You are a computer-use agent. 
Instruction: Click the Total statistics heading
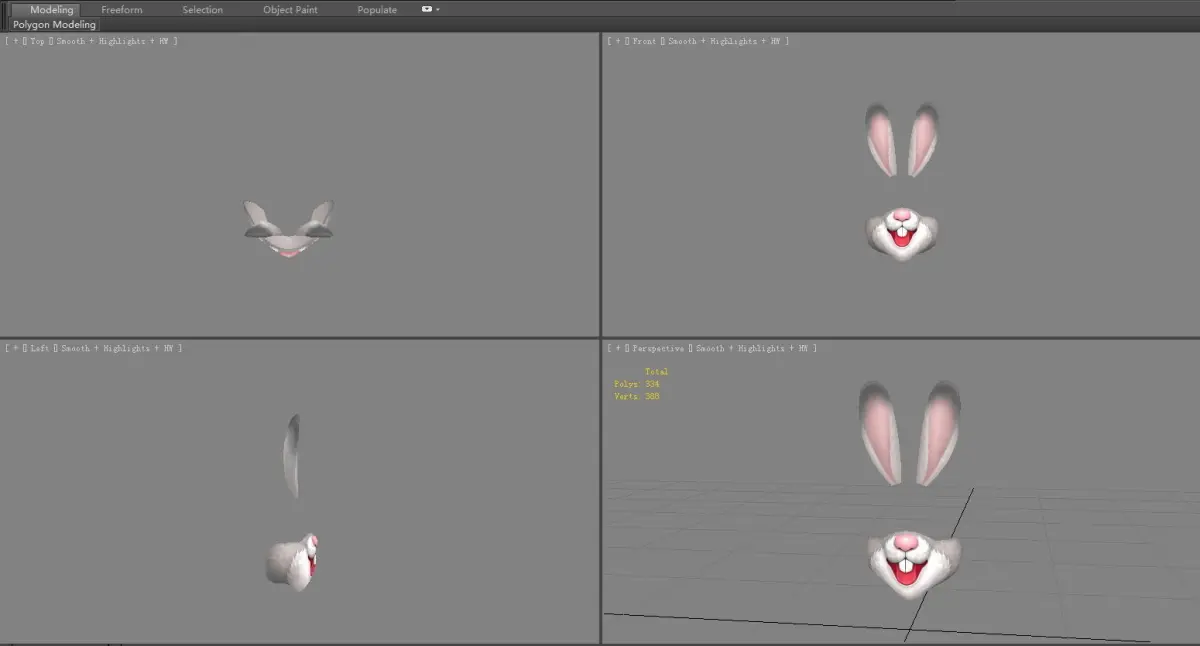(656, 372)
